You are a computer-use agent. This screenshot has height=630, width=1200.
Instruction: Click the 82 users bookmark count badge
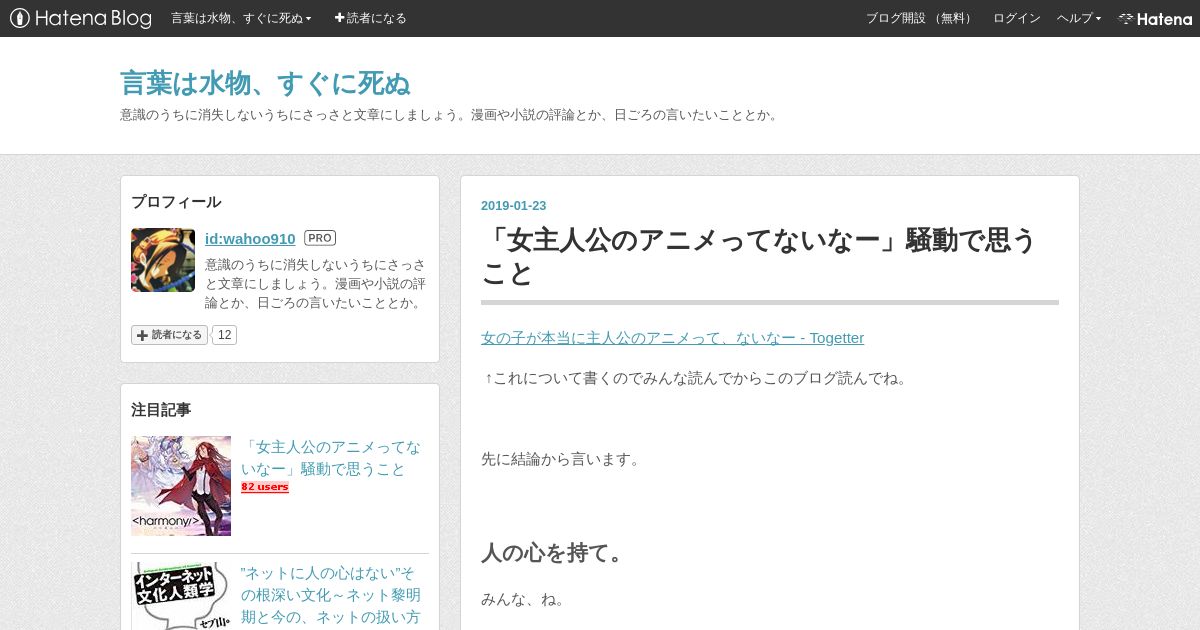pos(265,487)
